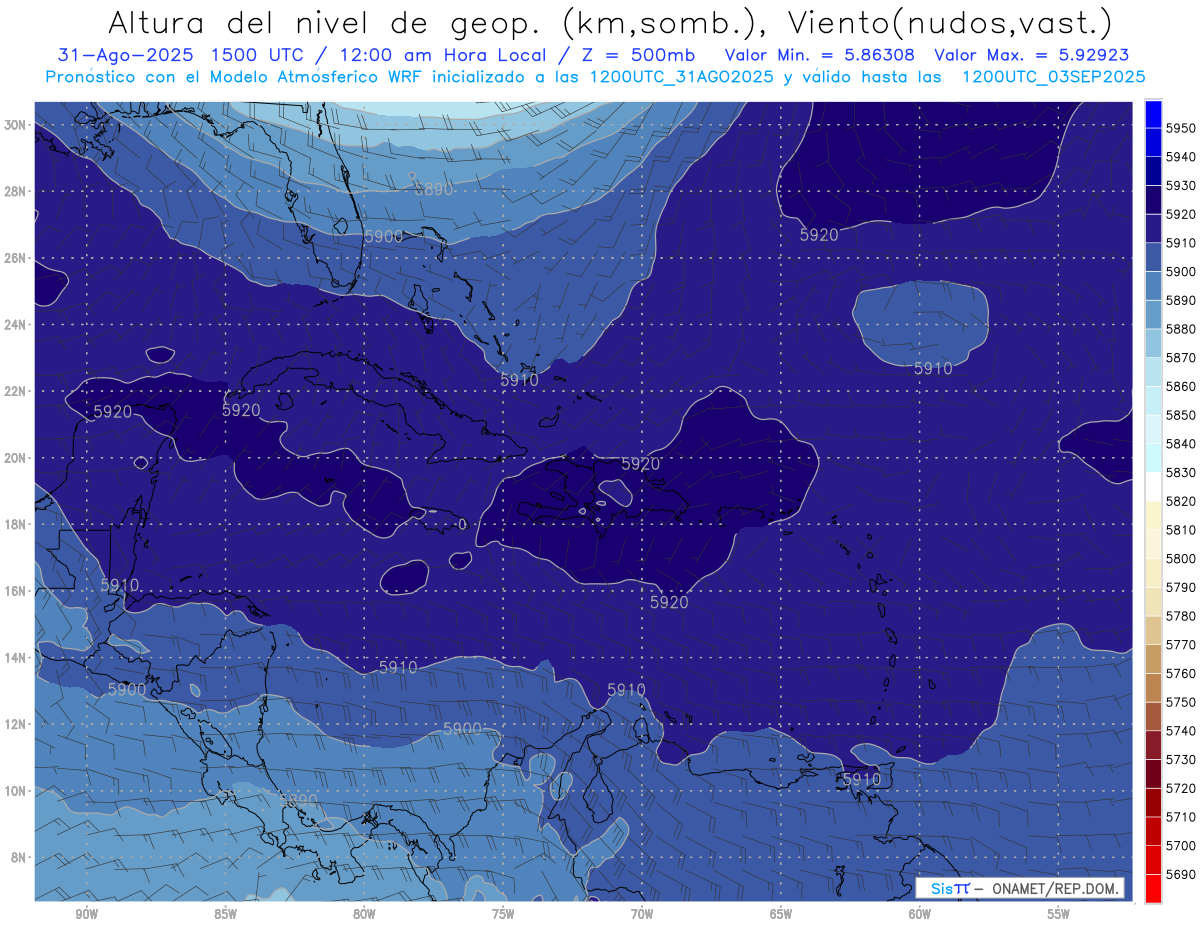Click the 18N latitude axis label
The height and width of the screenshot is (927, 1200).
[14, 524]
